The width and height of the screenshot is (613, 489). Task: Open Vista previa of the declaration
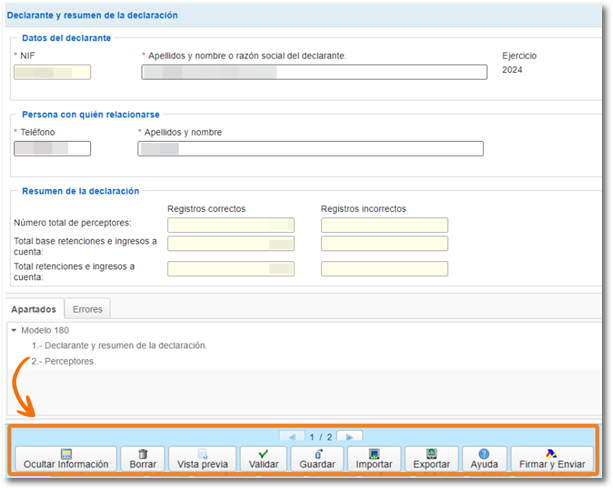(203, 459)
